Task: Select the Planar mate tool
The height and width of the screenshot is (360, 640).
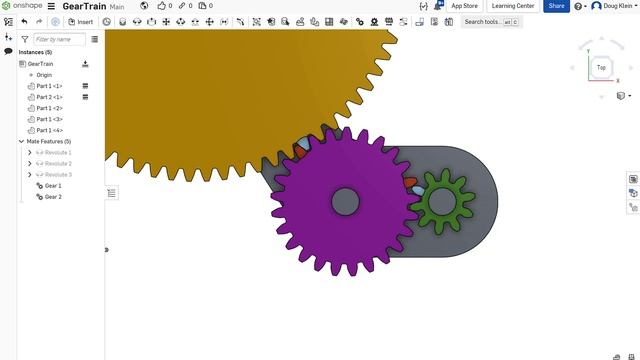Action: pyautogui.click(x=166, y=22)
